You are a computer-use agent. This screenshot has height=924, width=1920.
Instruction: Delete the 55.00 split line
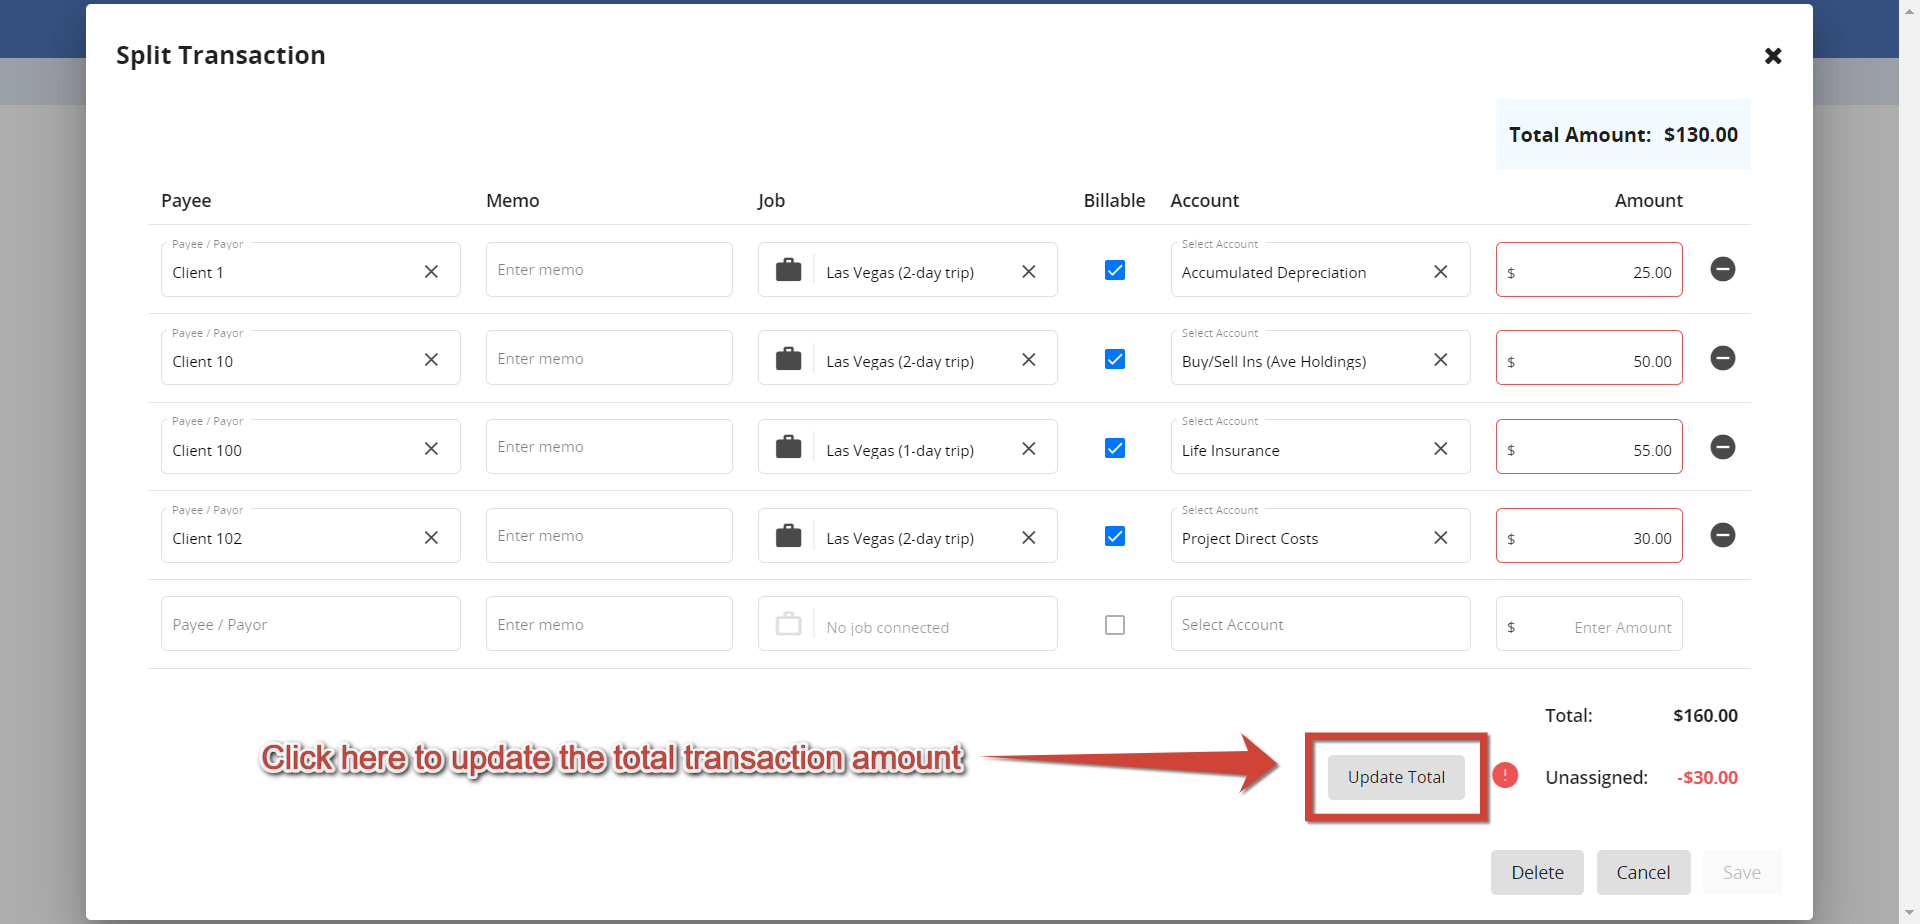pos(1723,447)
